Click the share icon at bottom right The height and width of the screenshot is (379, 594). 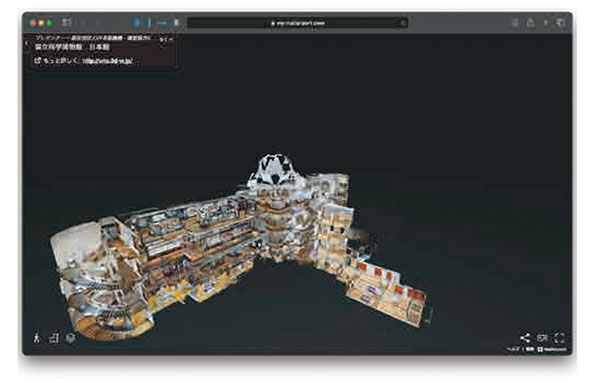pyautogui.click(x=525, y=338)
